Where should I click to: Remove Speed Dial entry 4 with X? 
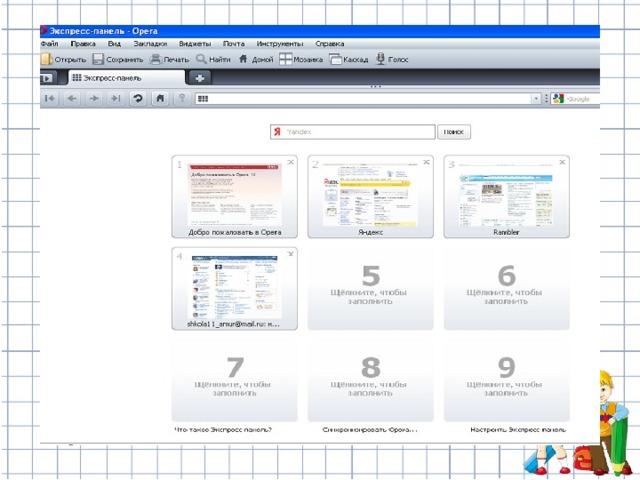291,254
